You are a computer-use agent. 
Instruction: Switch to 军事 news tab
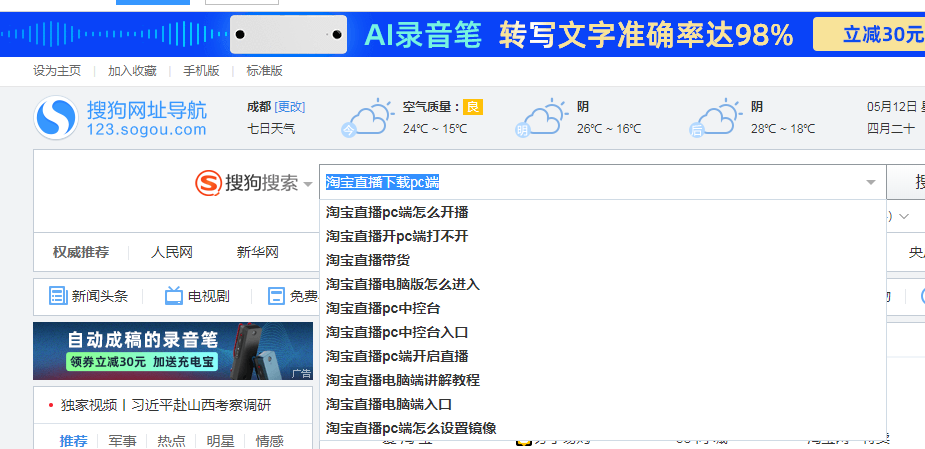pos(123,441)
